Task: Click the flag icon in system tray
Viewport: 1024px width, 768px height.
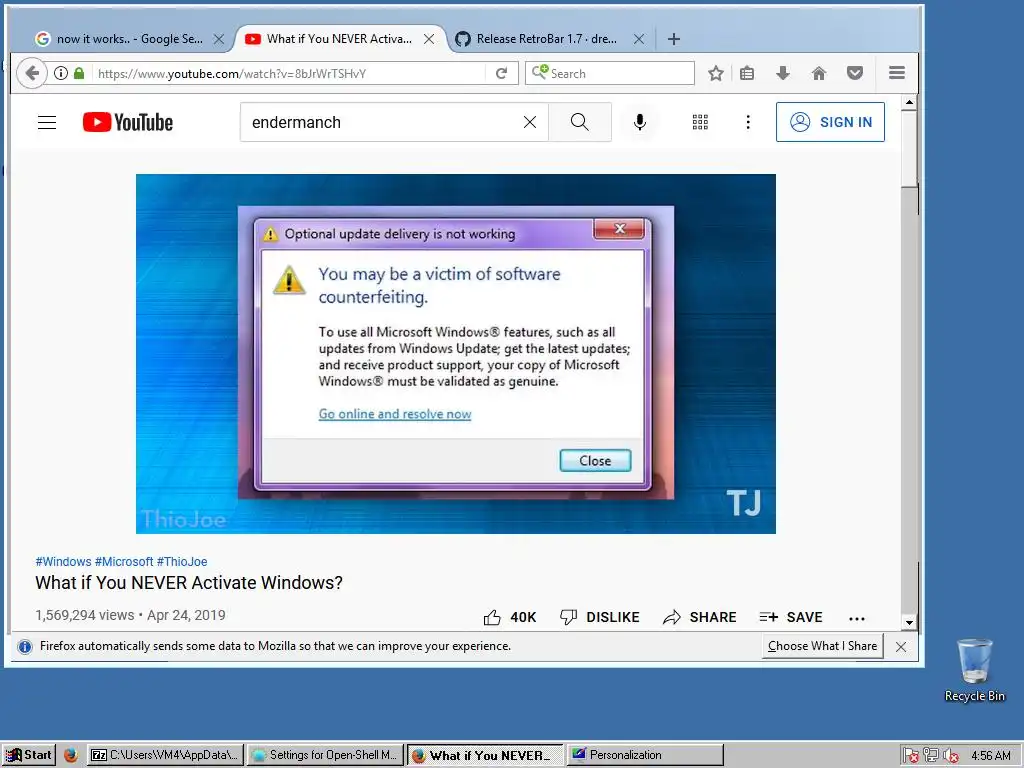Action: pyautogui.click(x=910, y=756)
